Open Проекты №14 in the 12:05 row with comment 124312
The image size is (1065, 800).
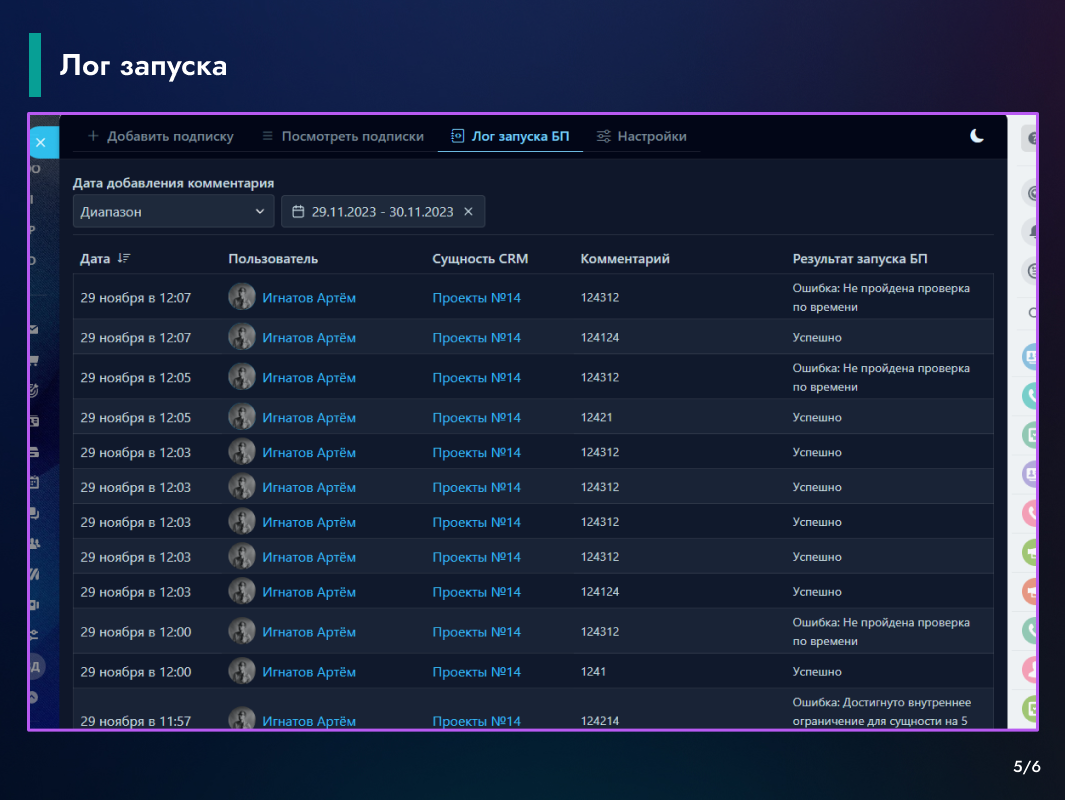[477, 378]
